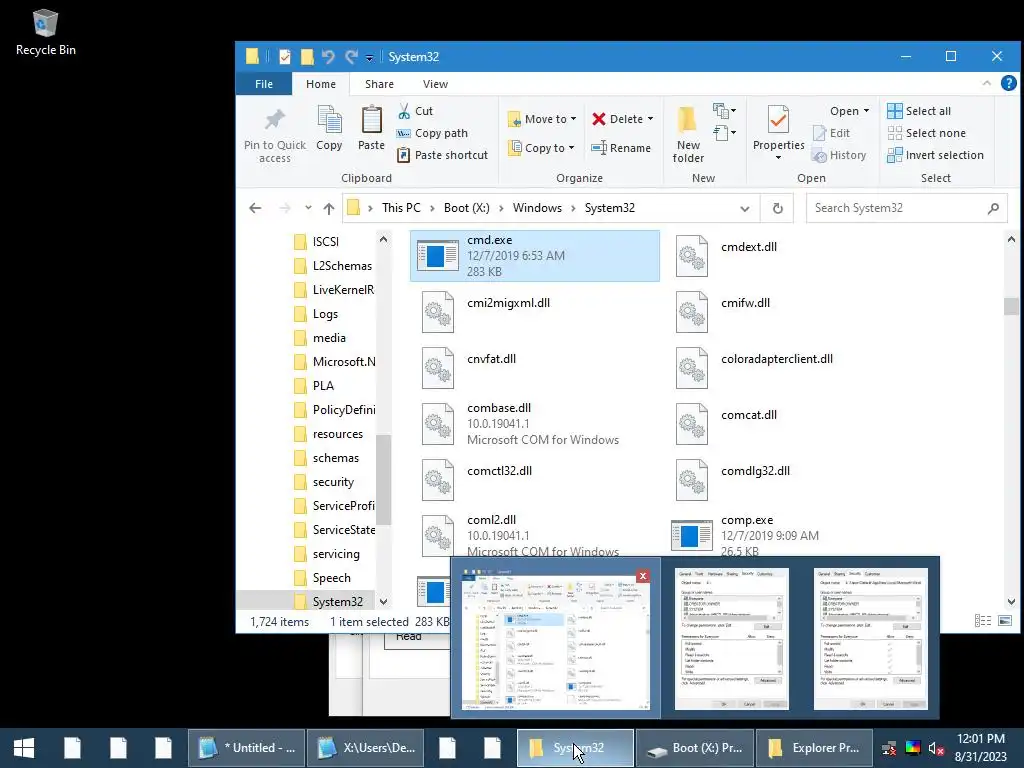Open the Easy access dropdown

click(724, 133)
